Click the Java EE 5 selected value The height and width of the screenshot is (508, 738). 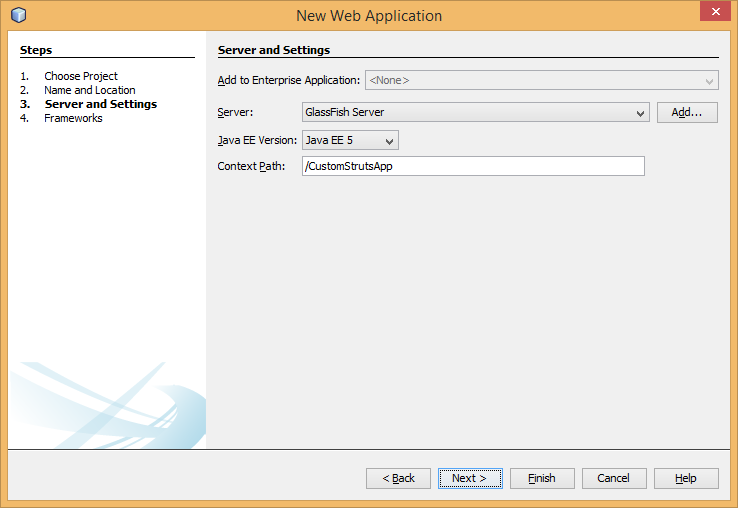pyautogui.click(x=329, y=140)
